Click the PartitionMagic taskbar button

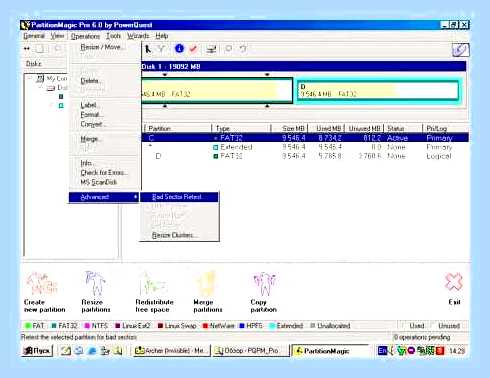coord(331,351)
